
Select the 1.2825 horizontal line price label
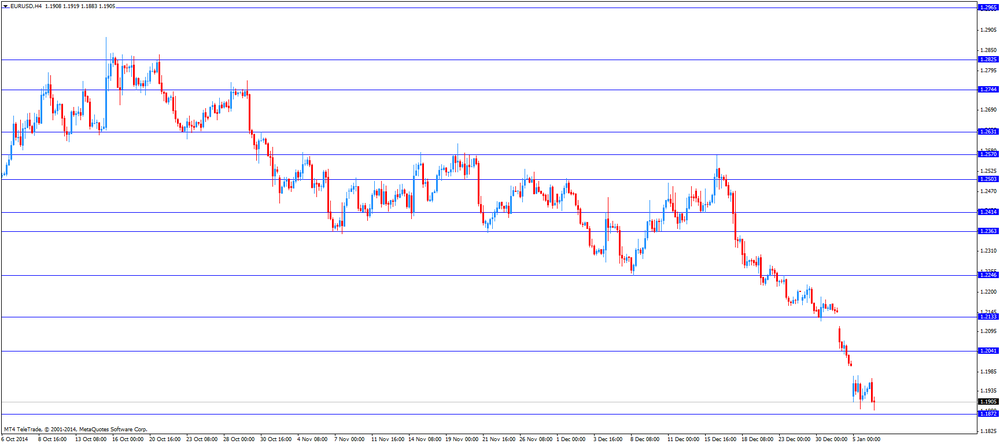pyautogui.click(x=988, y=59)
